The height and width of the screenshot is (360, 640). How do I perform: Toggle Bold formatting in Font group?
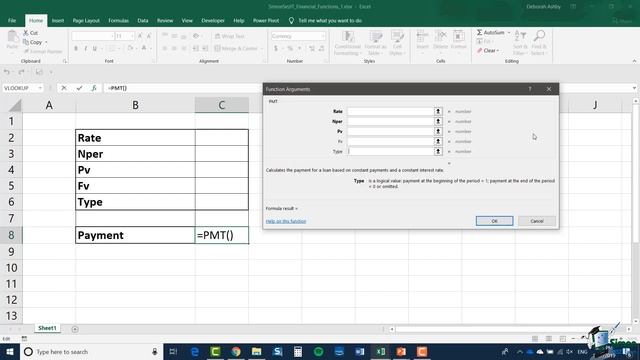(76, 49)
